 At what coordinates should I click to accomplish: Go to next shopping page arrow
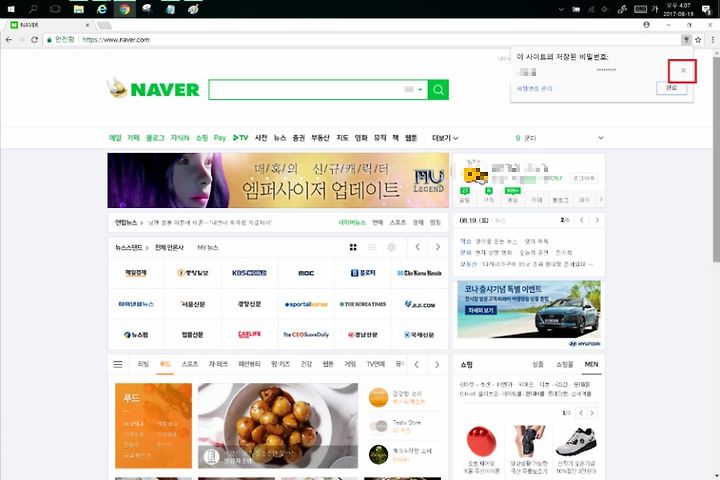592,413
